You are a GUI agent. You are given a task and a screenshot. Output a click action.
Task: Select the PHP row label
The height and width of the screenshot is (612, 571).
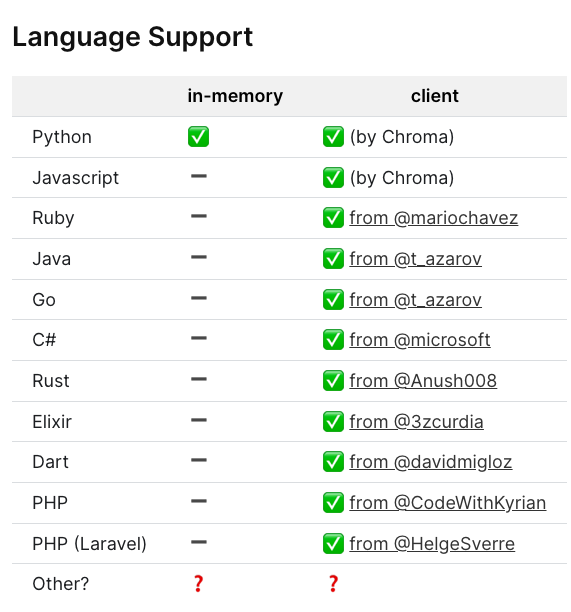(x=50, y=503)
